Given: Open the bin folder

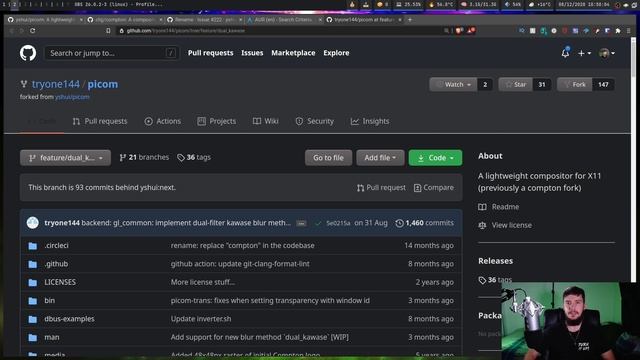Looking at the screenshot, I should click(49, 300).
